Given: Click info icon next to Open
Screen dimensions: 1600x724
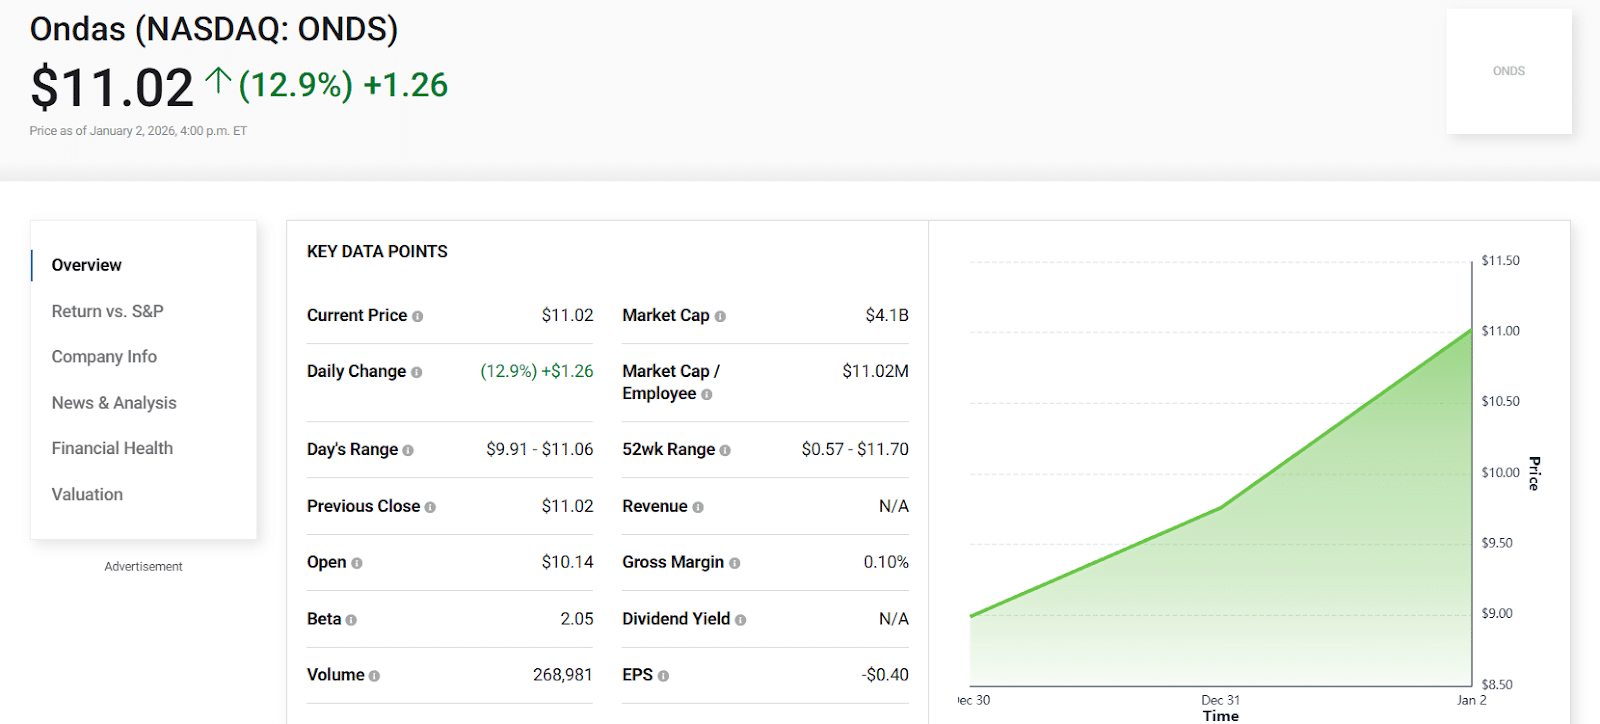Looking at the screenshot, I should (x=357, y=563).
